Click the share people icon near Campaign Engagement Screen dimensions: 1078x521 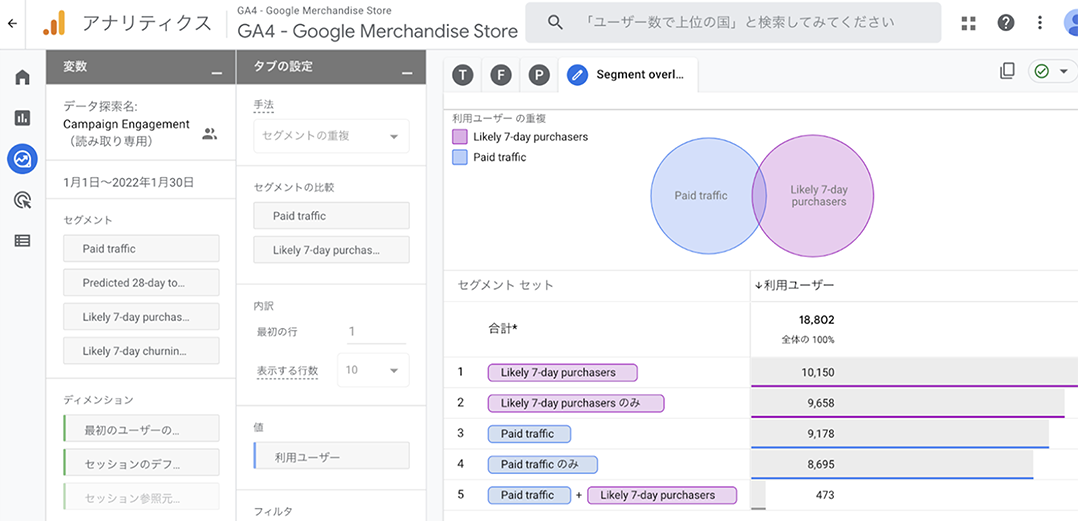[210, 134]
